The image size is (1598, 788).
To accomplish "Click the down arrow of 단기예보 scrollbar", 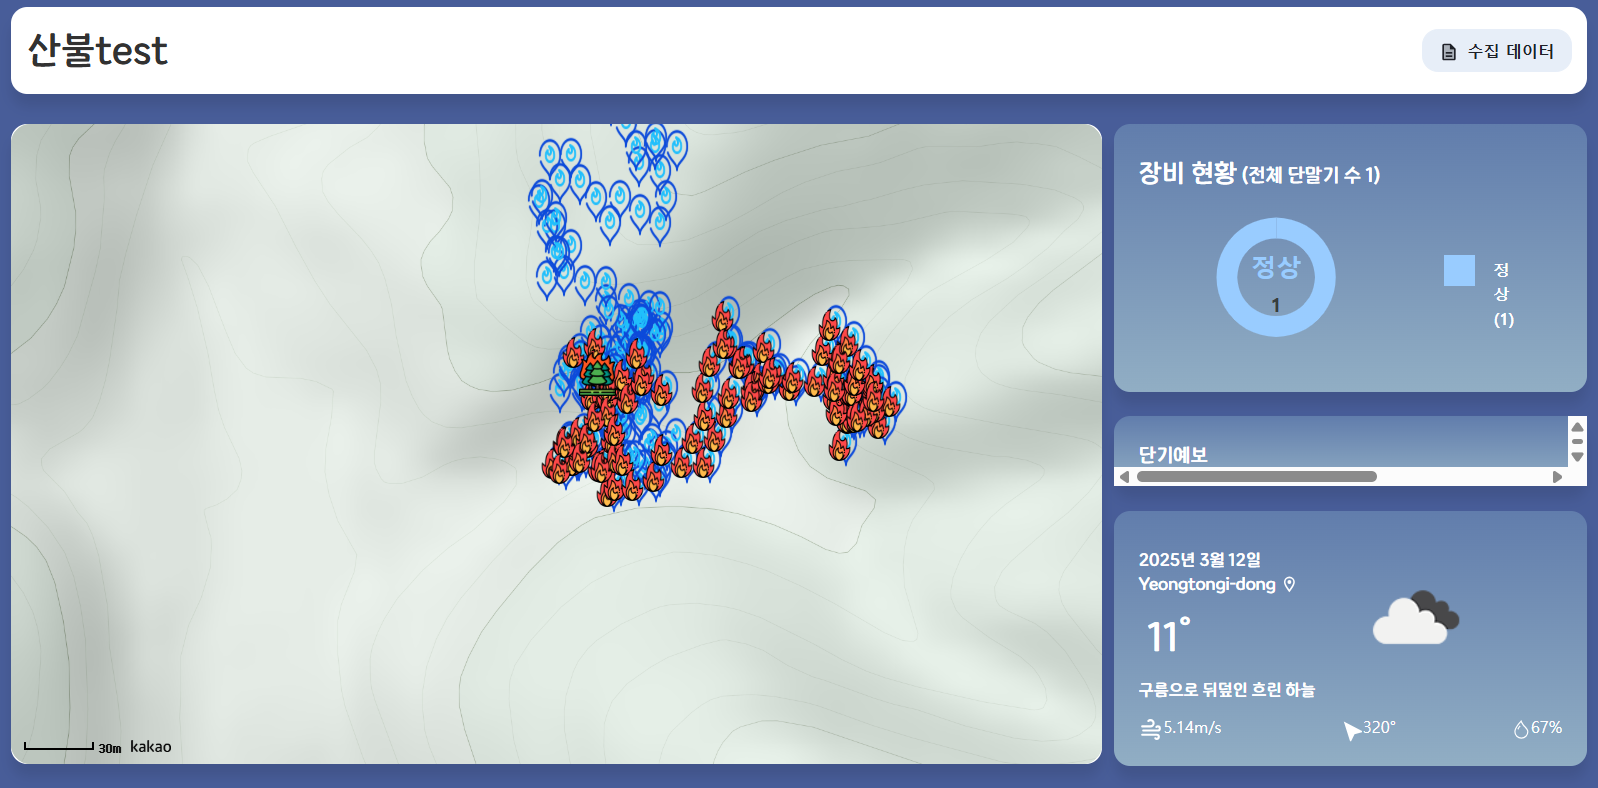I will [1577, 457].
